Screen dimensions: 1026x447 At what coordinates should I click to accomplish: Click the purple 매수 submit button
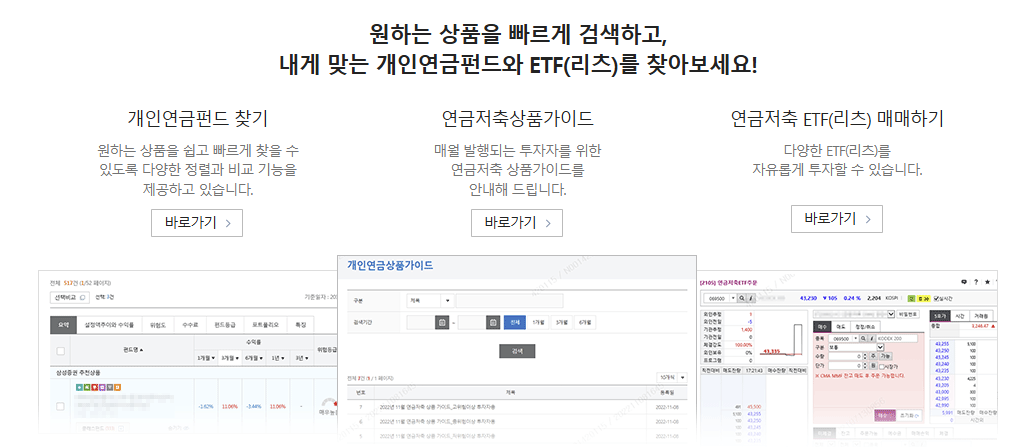(x=885, y=416)
